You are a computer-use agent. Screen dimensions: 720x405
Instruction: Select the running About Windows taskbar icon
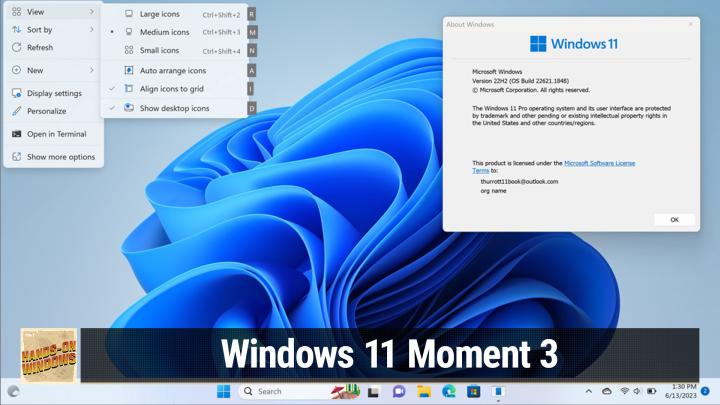pos(498,392)
